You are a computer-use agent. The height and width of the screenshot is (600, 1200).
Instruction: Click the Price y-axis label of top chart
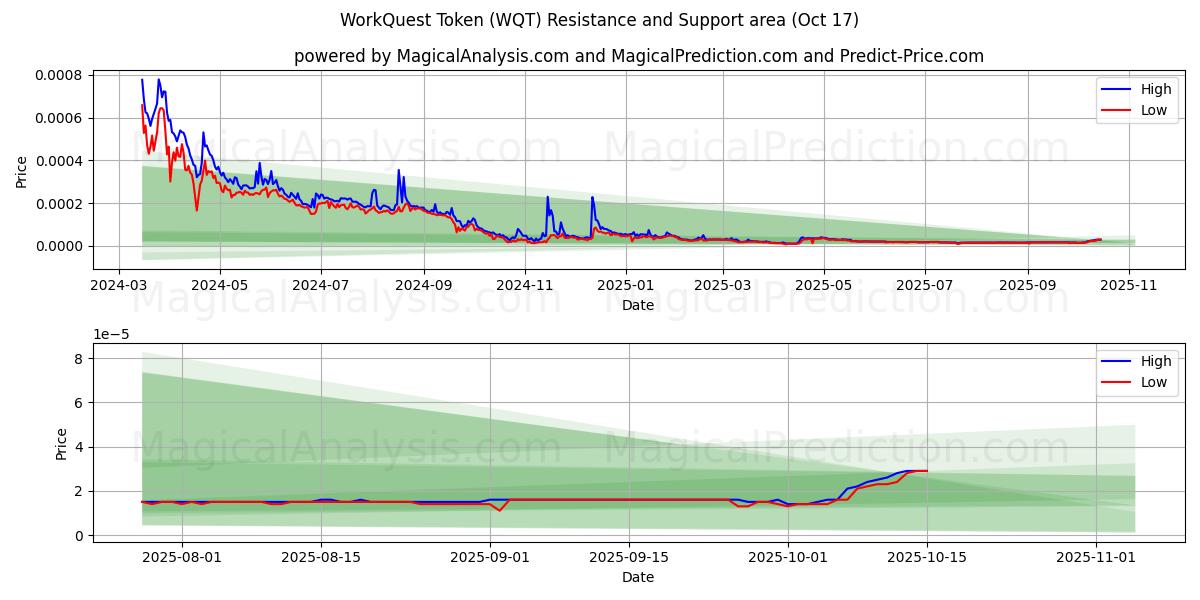tap(22, 171)
